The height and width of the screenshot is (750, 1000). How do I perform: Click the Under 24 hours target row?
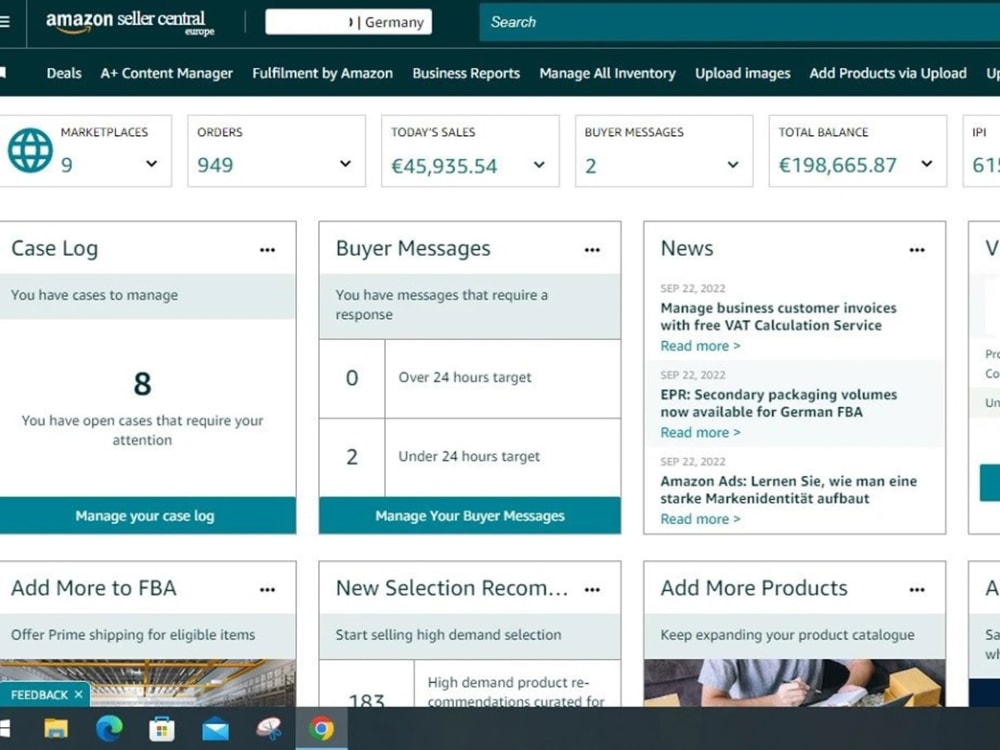pos(470,457)
